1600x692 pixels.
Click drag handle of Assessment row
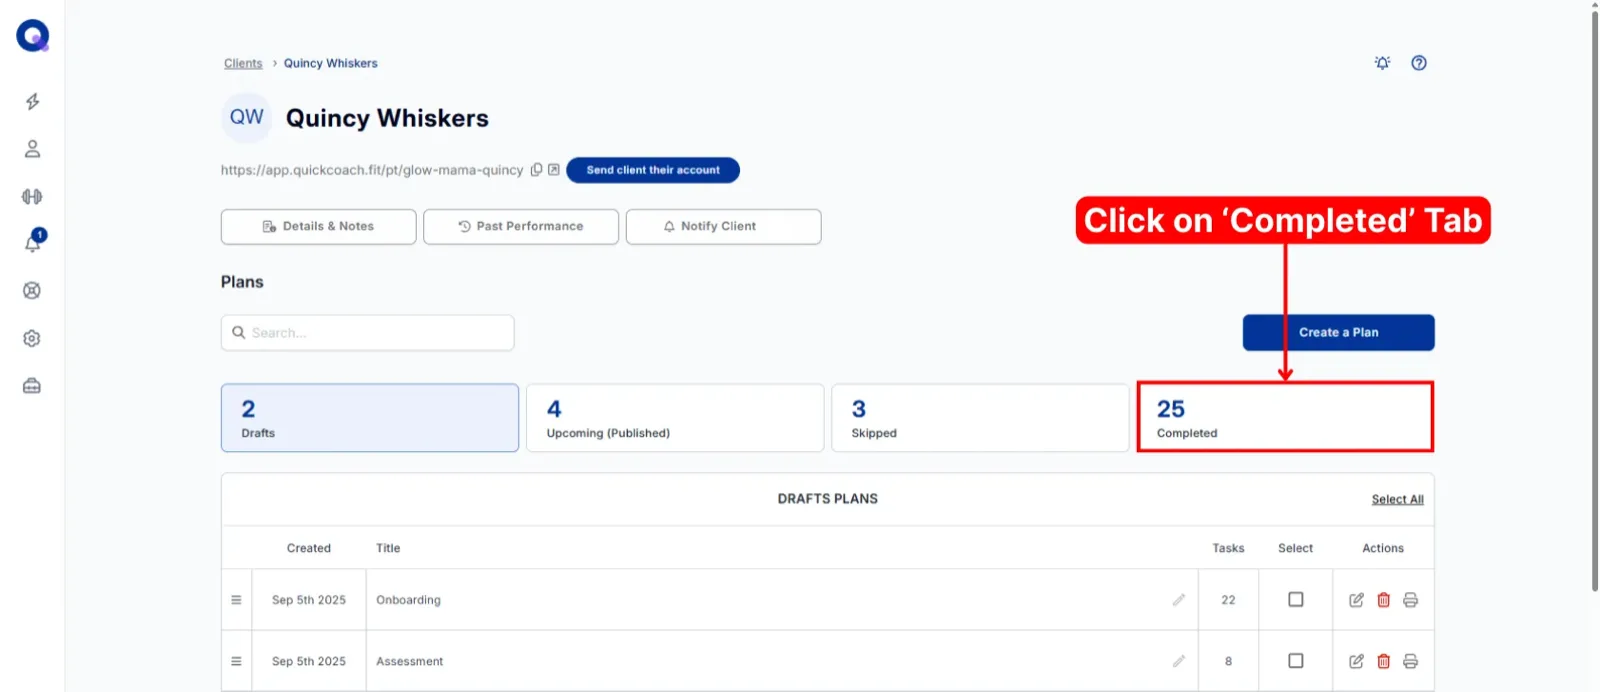point(236,661)
